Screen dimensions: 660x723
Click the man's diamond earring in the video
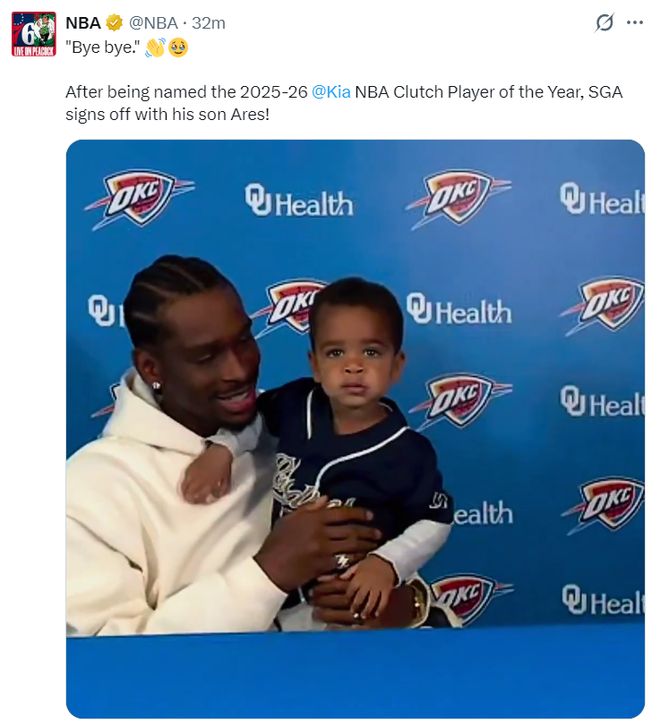pos(156,385)
